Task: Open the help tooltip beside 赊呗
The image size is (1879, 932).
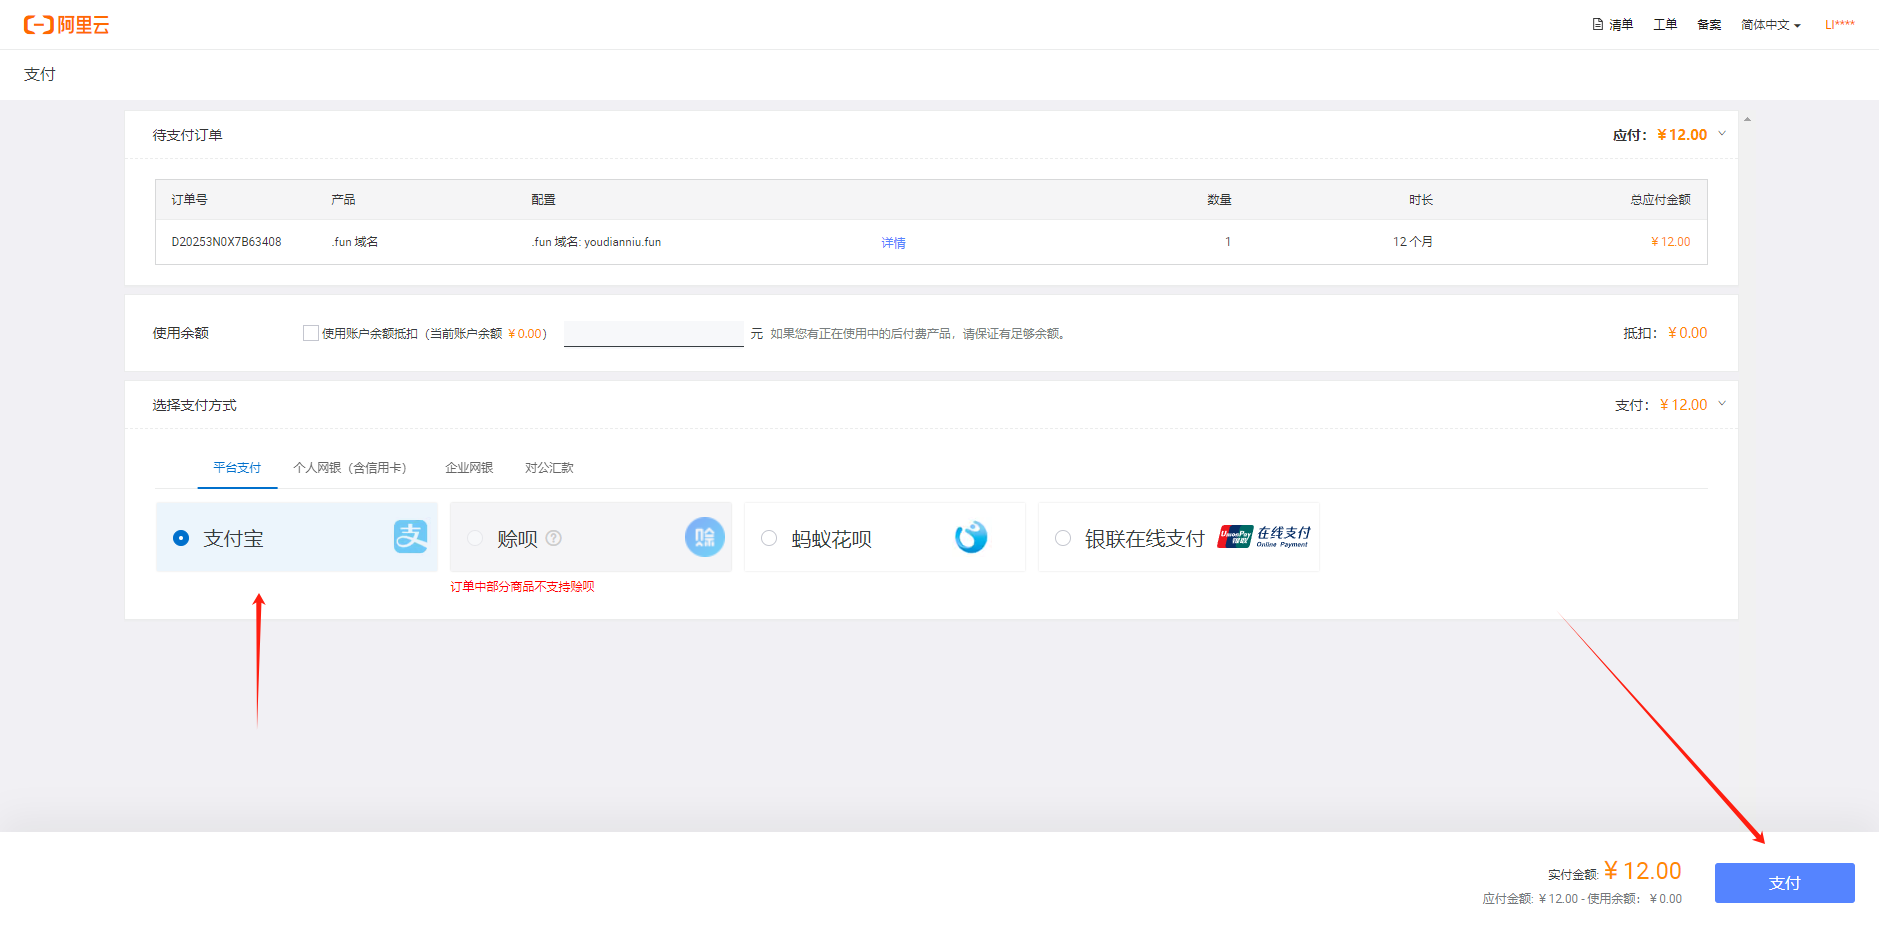Action: 554,538
